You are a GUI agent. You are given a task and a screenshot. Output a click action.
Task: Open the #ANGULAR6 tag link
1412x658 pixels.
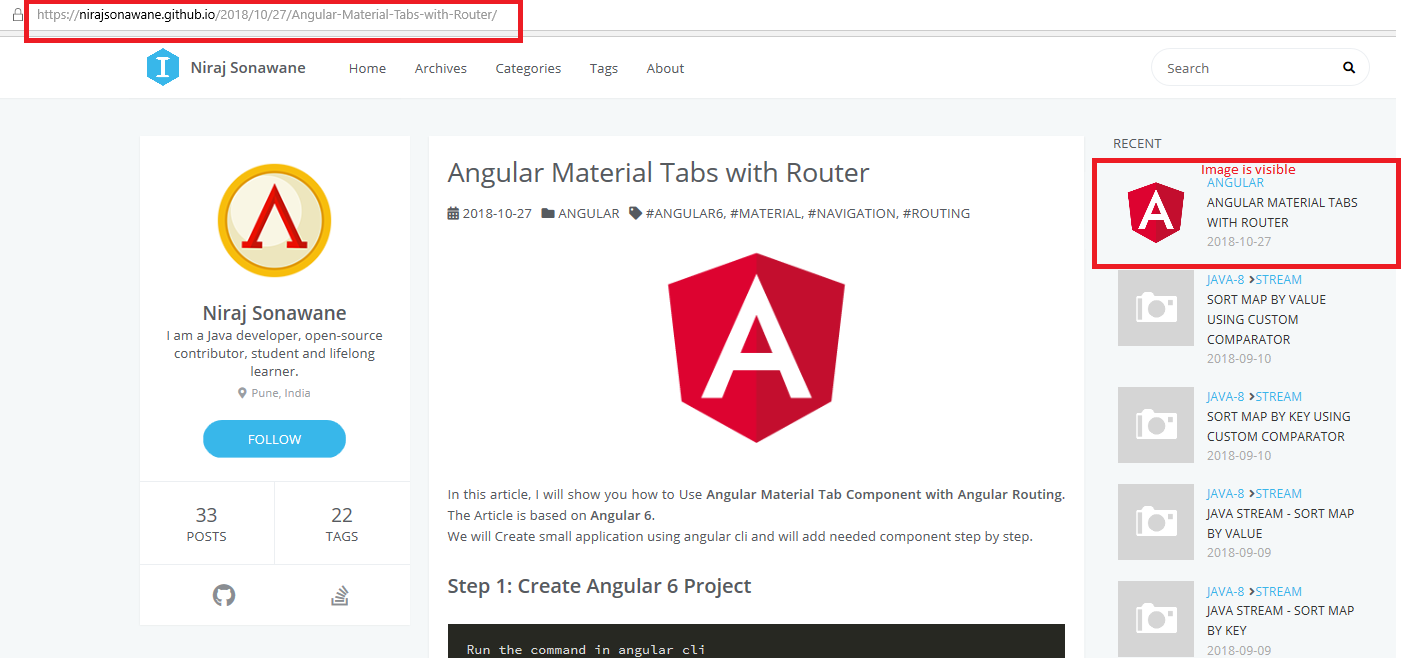[685, 213]
